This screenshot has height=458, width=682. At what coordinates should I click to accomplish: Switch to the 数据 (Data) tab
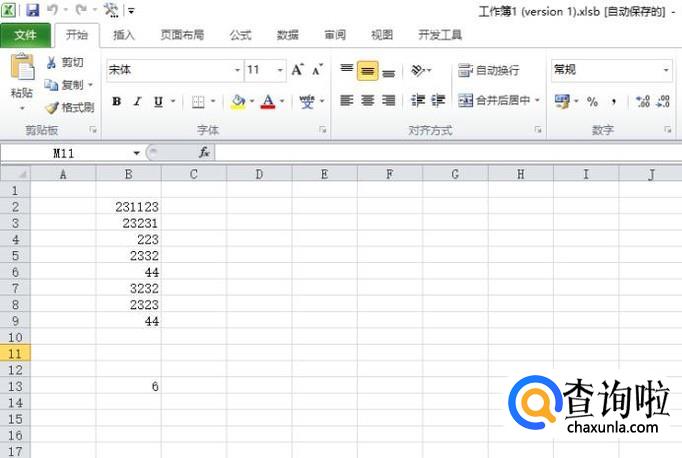point(288,35)
